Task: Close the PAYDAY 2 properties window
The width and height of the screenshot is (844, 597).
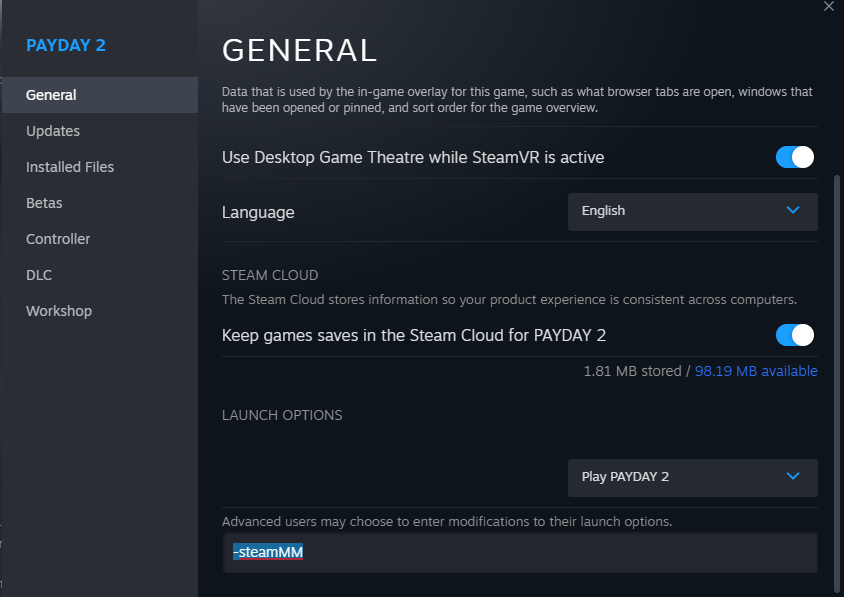Action: pyautogui.click(x=828, y=7)
